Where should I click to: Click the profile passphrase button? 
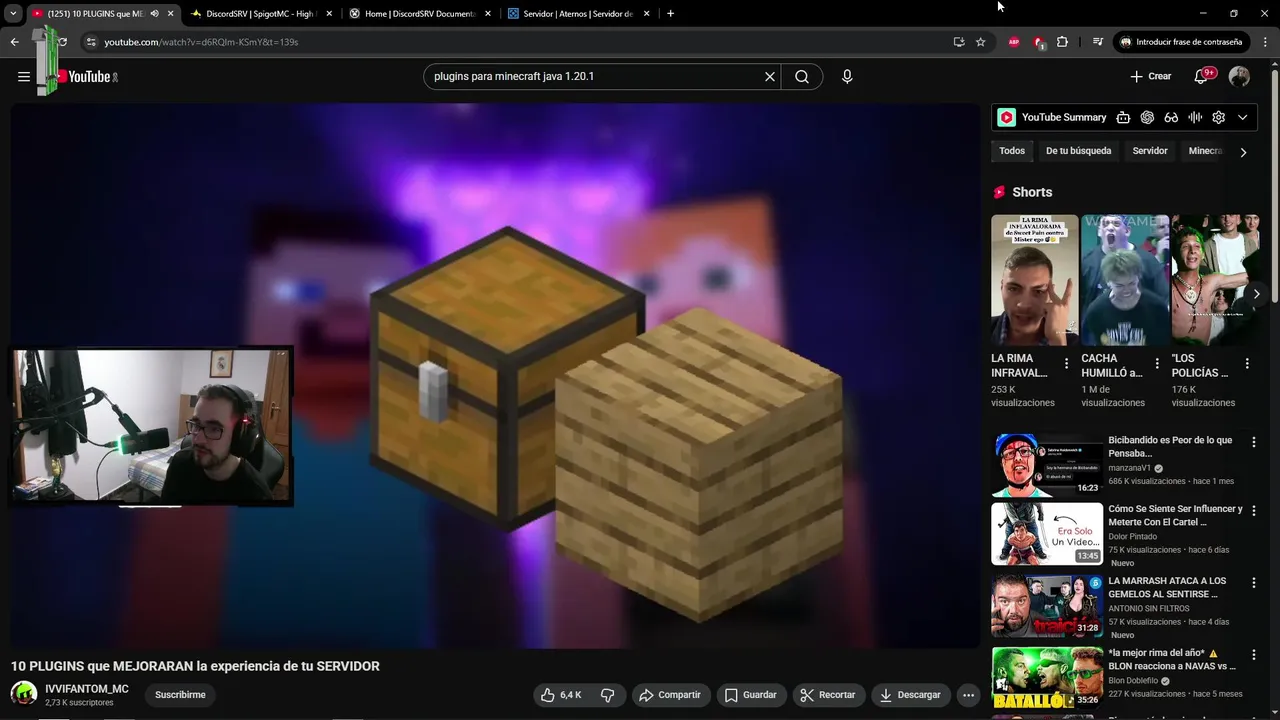(x=1180, y=42)
